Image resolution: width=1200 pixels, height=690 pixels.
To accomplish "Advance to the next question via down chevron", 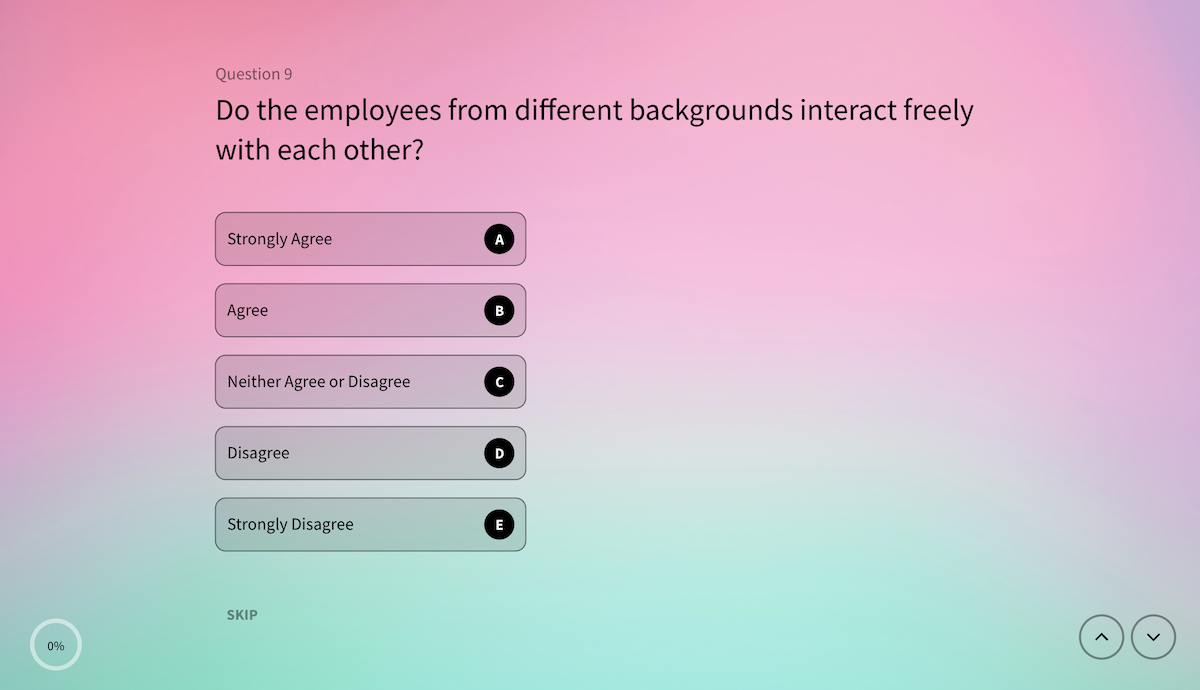I will (1152, 637).
